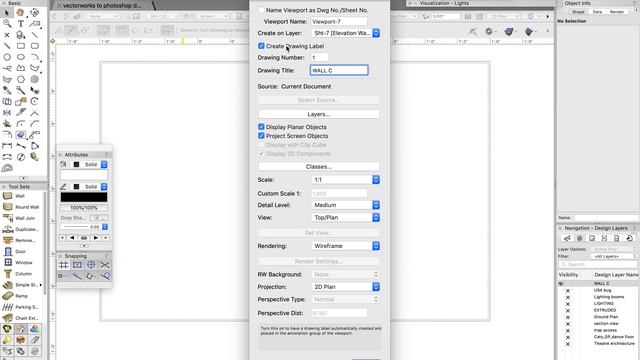The image size is (640, 360).
Task: Select the Regular Polygon hexagon tool
Action: pyautogui.click(x=21, y=79)
